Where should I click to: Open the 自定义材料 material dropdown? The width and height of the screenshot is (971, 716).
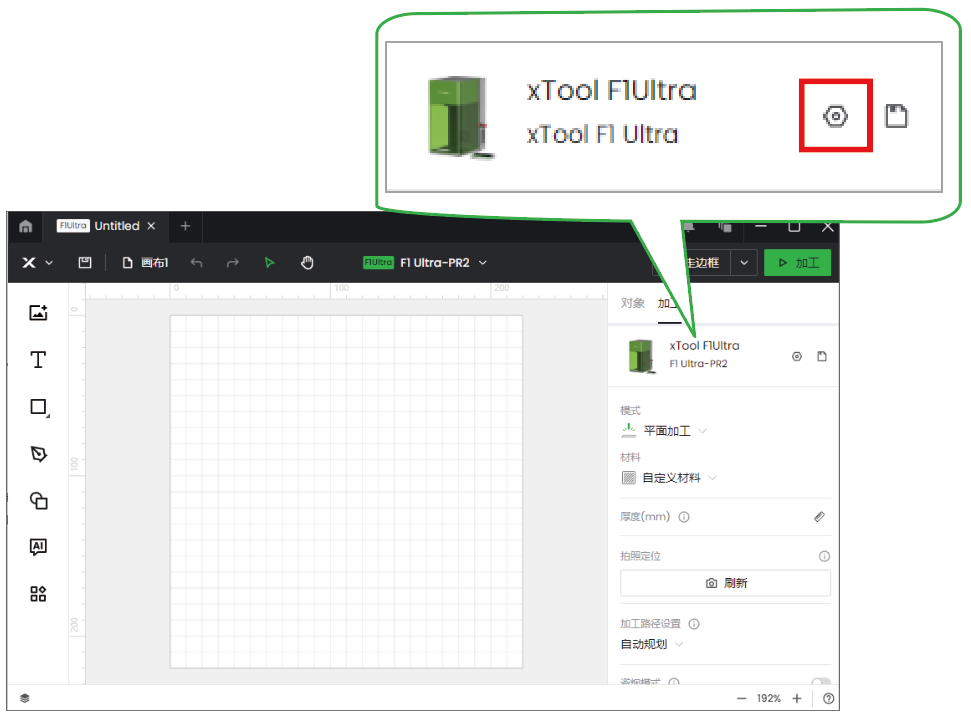pyautogui.click(x=669, y=478)
